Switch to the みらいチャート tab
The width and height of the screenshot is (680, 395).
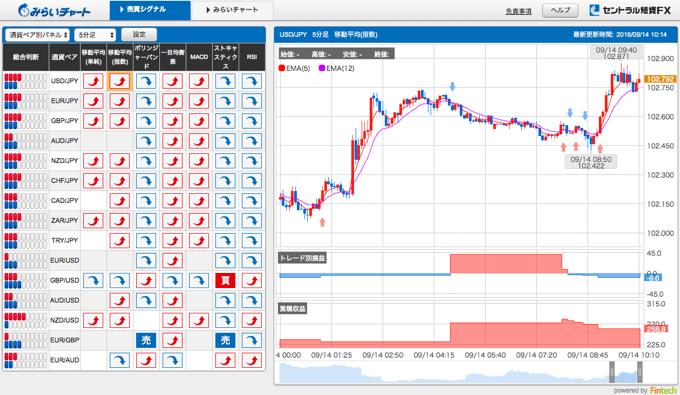pos(232,10)
